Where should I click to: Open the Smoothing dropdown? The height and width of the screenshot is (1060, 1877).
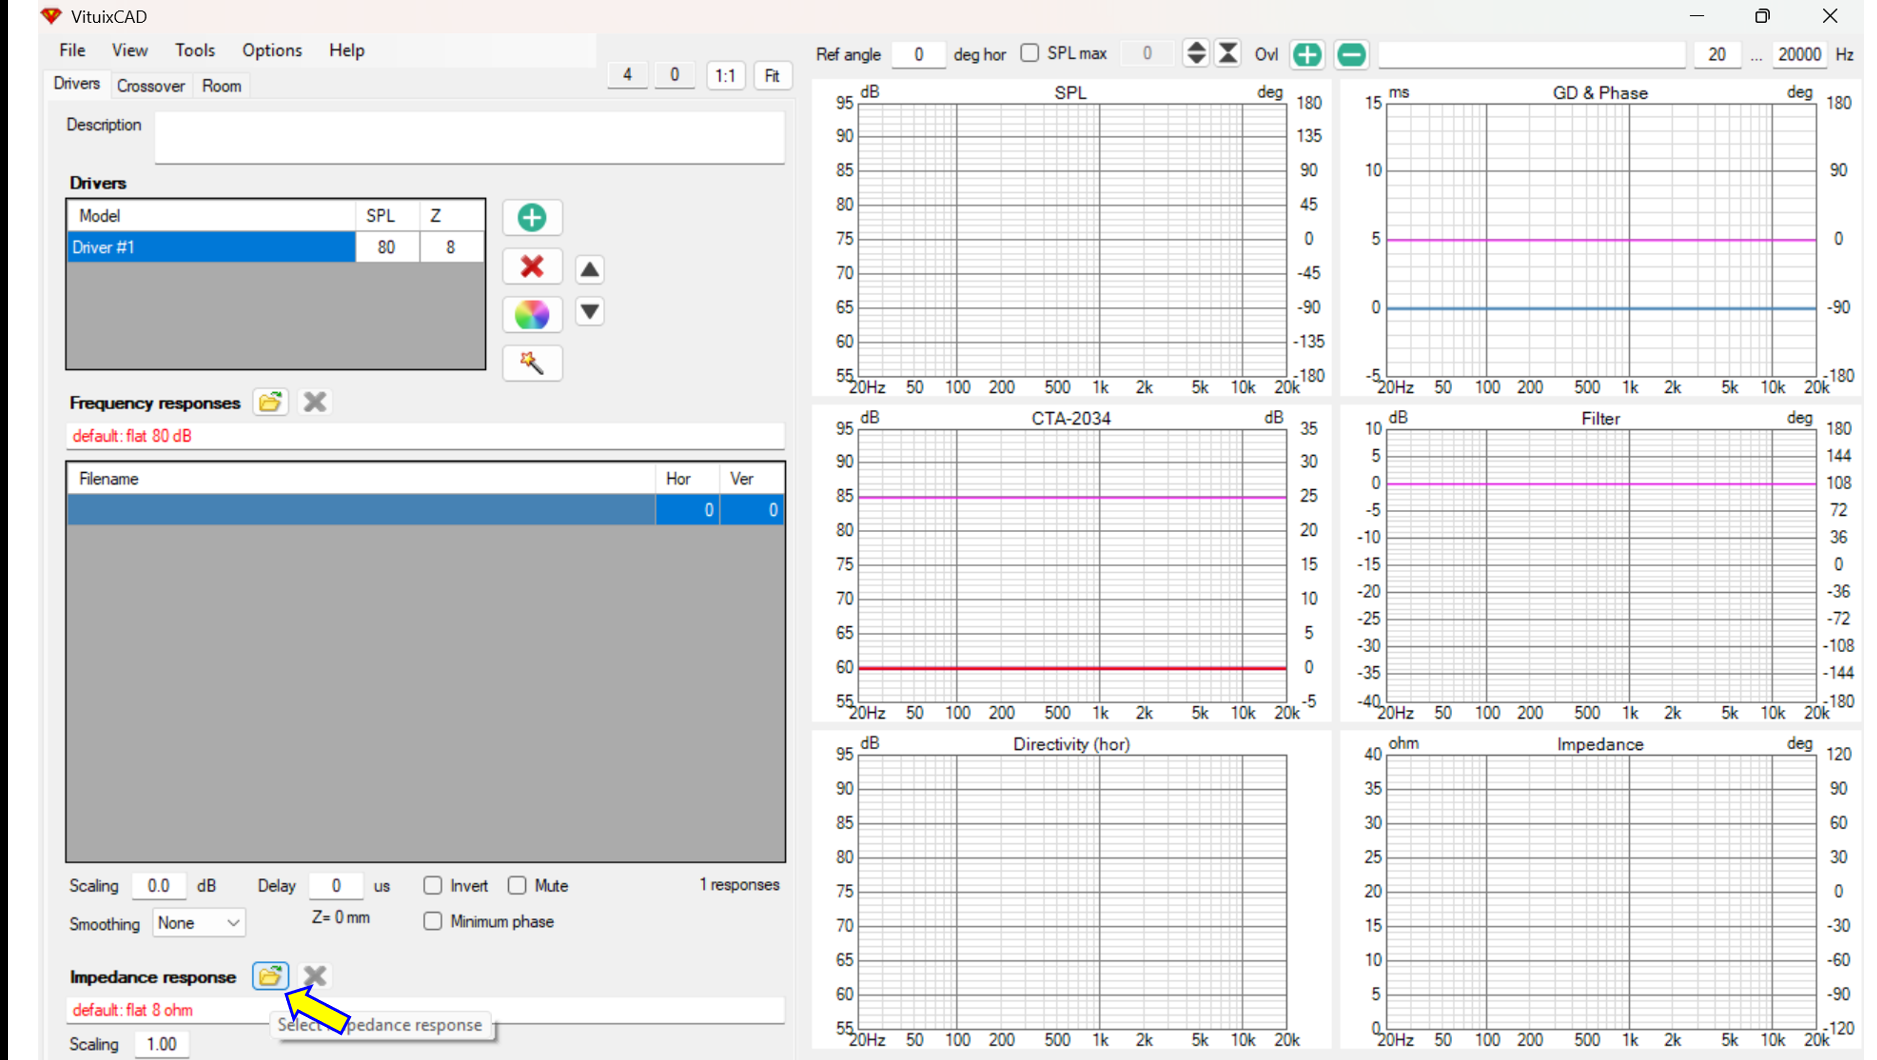pos(200,923)
